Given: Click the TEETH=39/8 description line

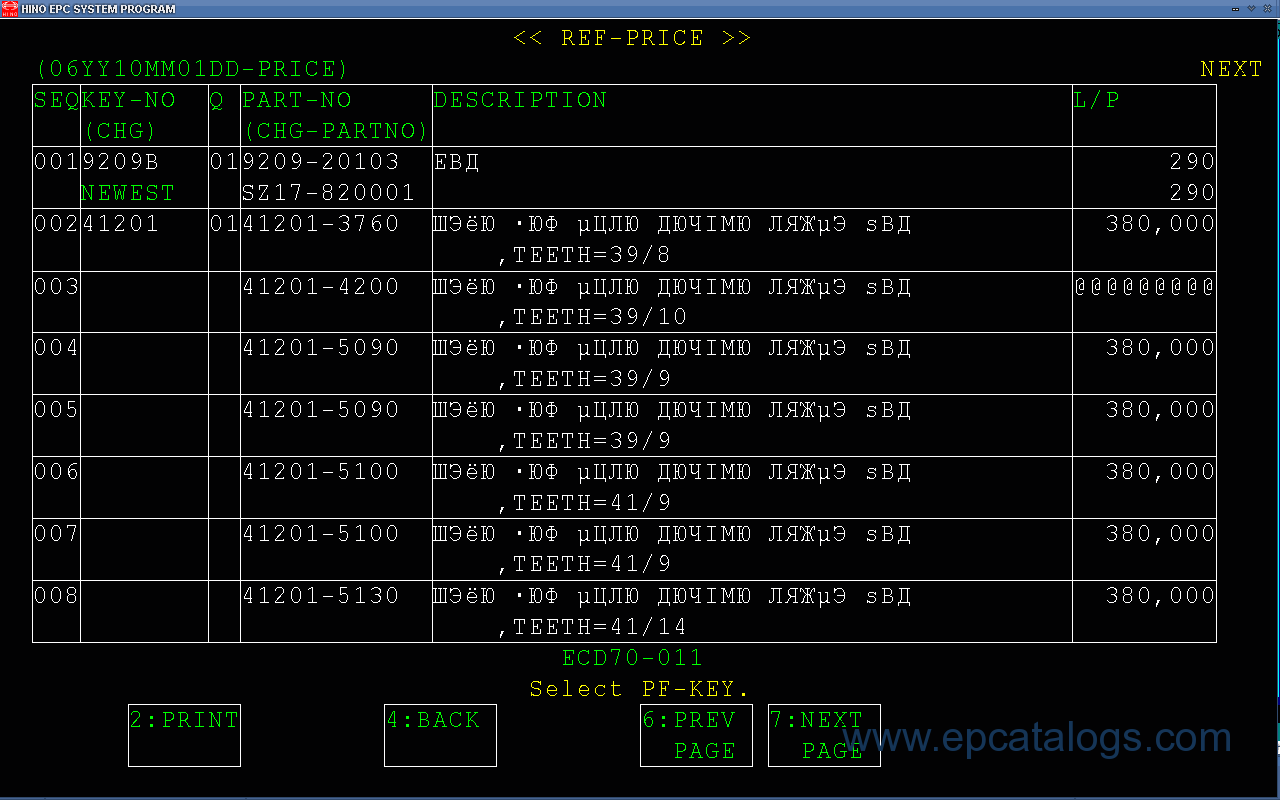Looking at the screenshot, I should click(584, 255).
